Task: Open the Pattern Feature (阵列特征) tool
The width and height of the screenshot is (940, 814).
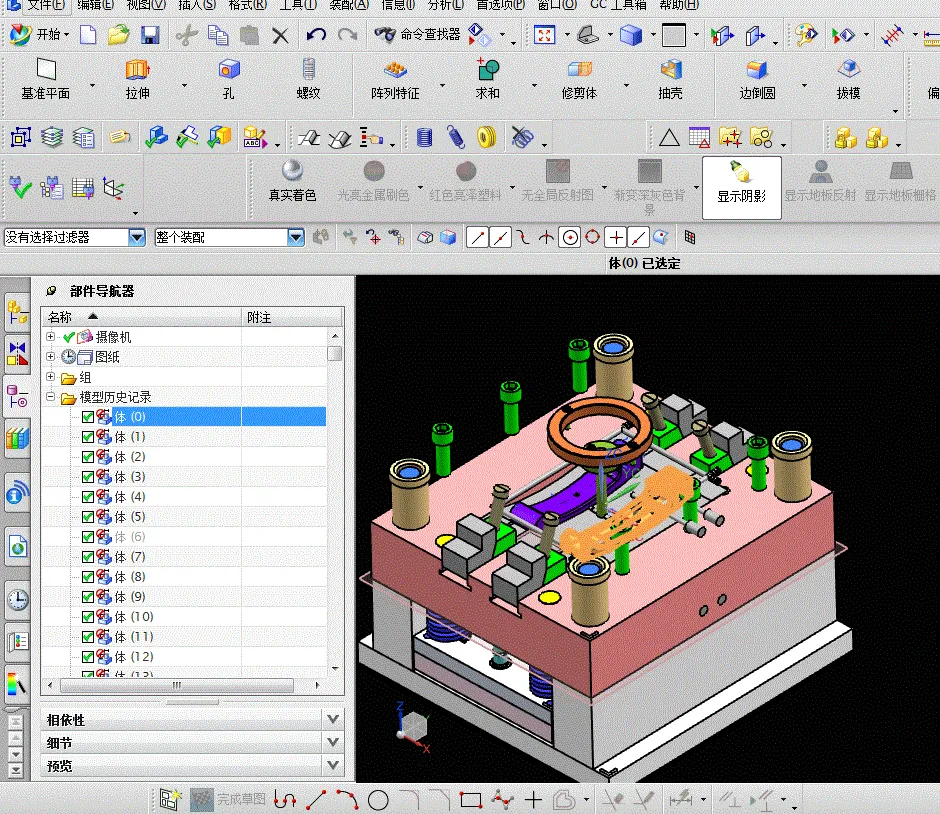Action: pyautogui.click(x=395, y=79)
